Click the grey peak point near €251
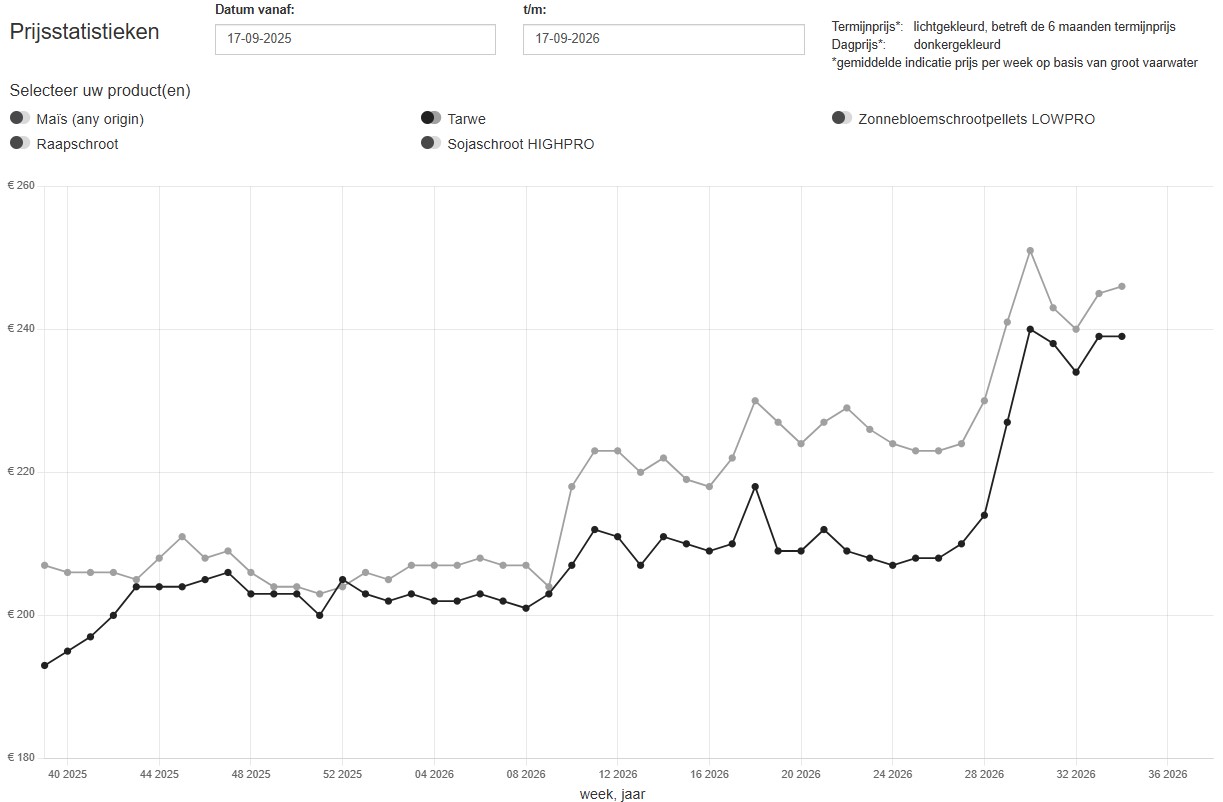 pos(1030,250)
